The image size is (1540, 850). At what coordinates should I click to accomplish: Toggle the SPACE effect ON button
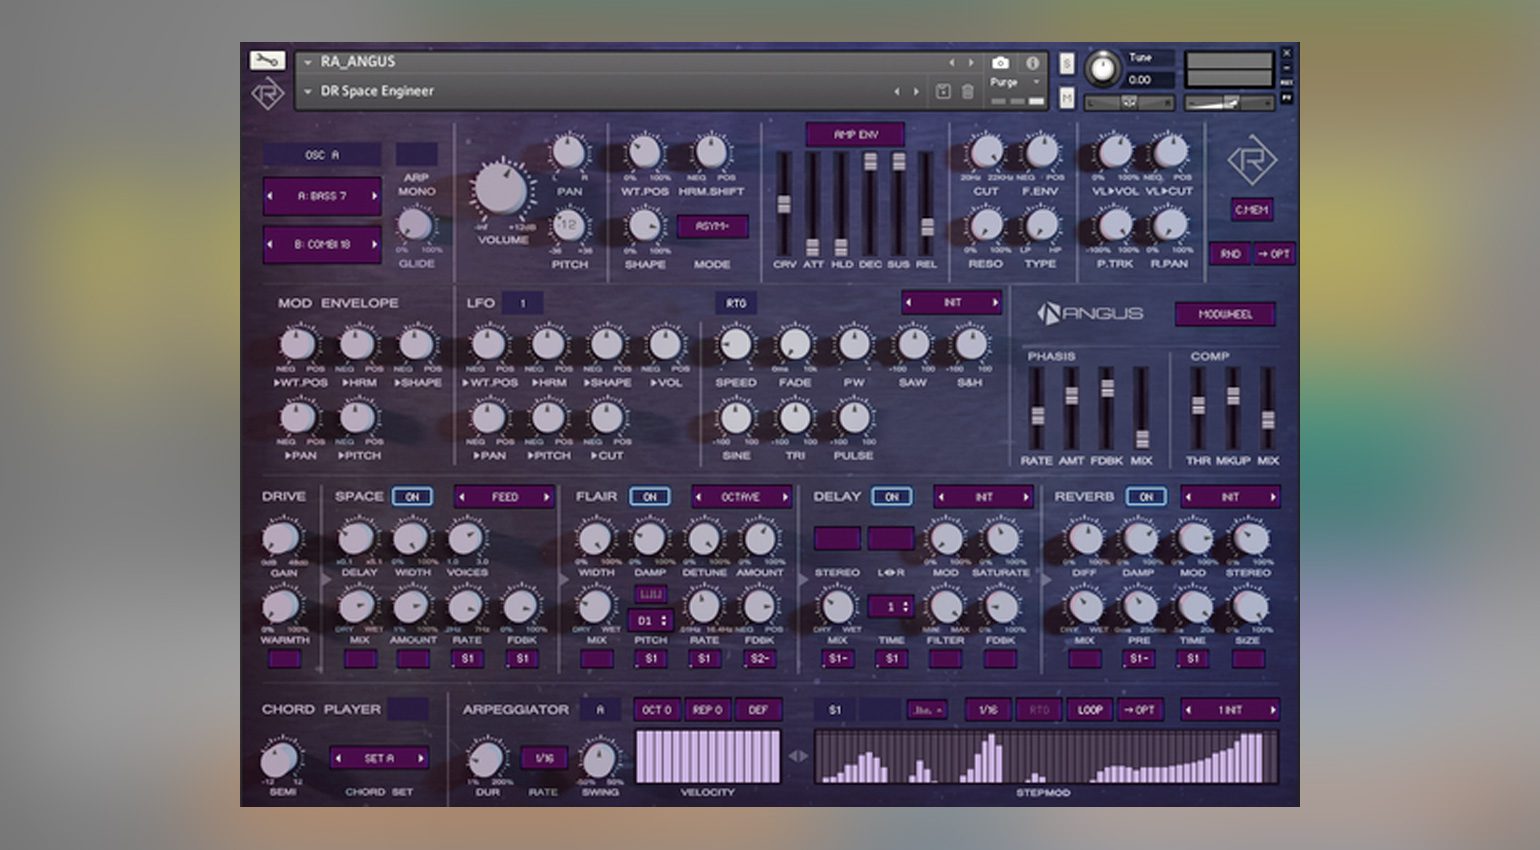pyautogui.click(x=412, y=497)
